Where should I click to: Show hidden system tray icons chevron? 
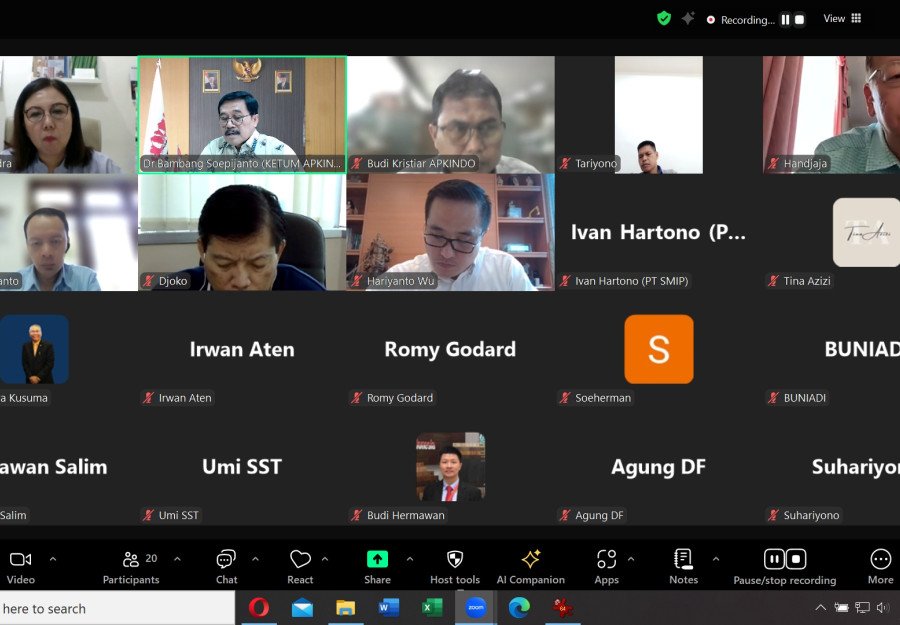point(821,607)
